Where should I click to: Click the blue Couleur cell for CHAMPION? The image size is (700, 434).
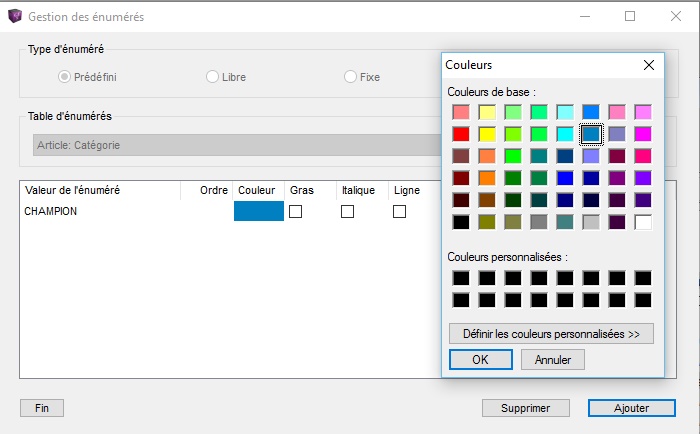pos(259,211)
